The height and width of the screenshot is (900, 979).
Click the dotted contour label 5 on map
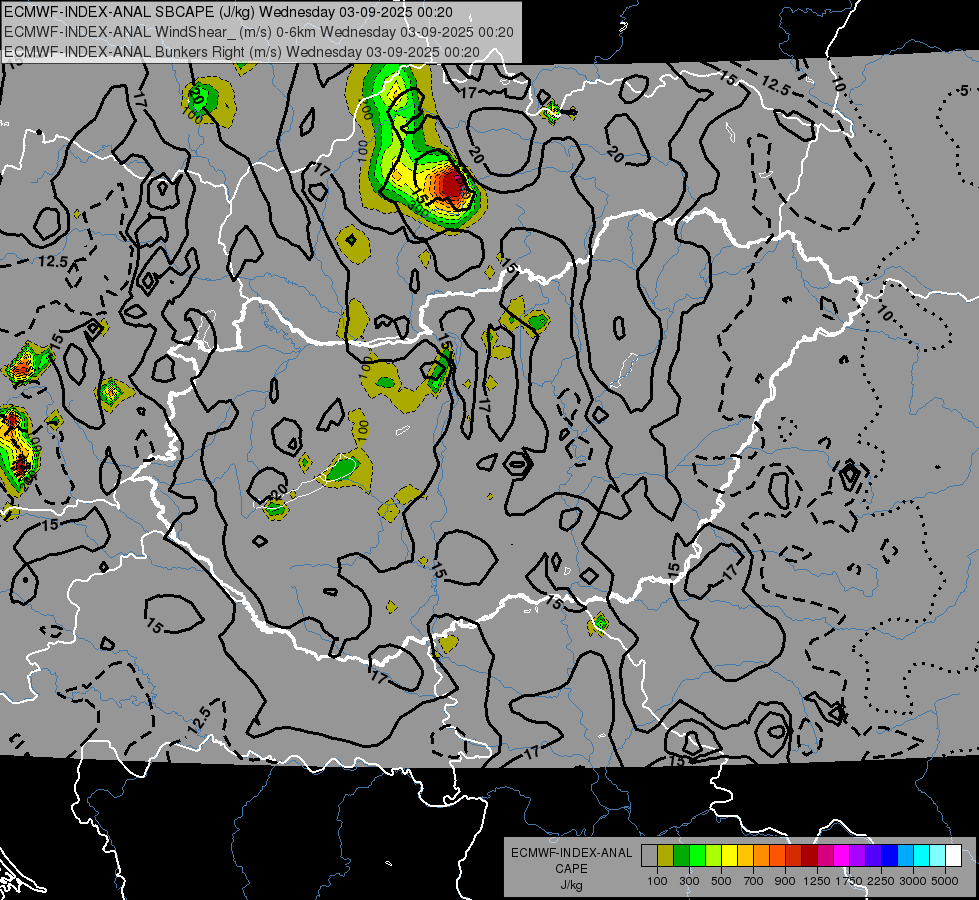click(965, 91)
